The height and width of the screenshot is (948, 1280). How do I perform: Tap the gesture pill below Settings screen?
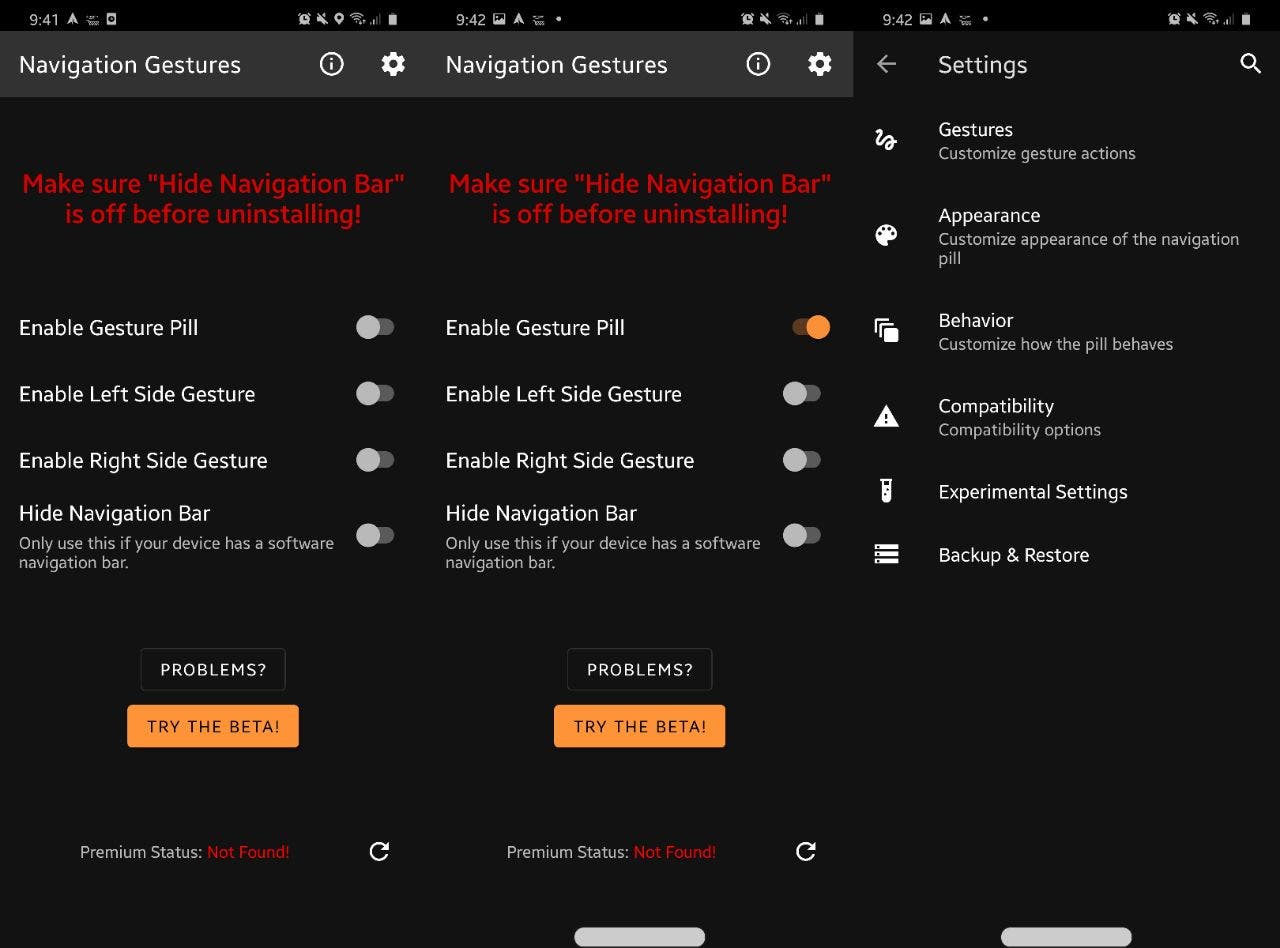point(1066,937)
